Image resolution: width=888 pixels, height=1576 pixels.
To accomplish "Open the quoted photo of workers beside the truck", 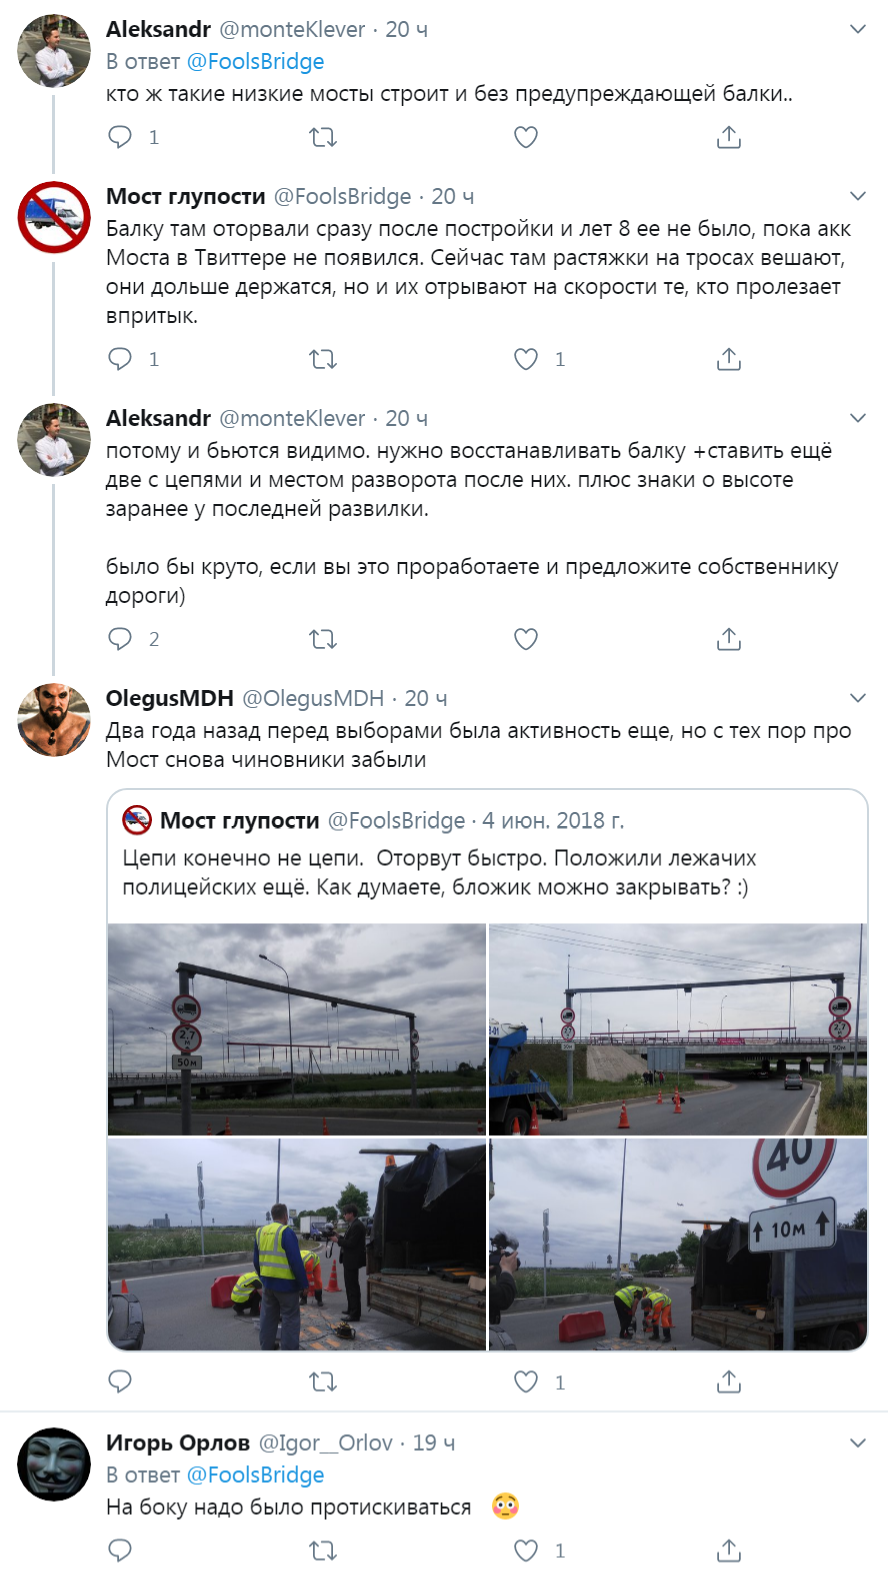I will click(297, 1244).
